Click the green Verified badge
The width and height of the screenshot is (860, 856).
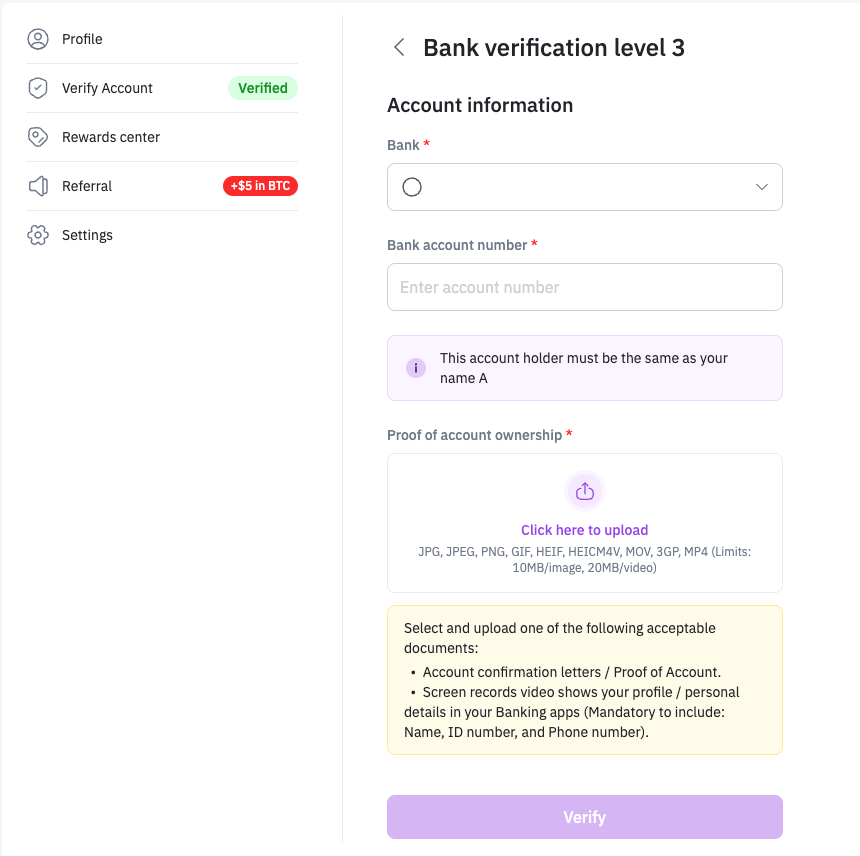(x=263, y=88)
